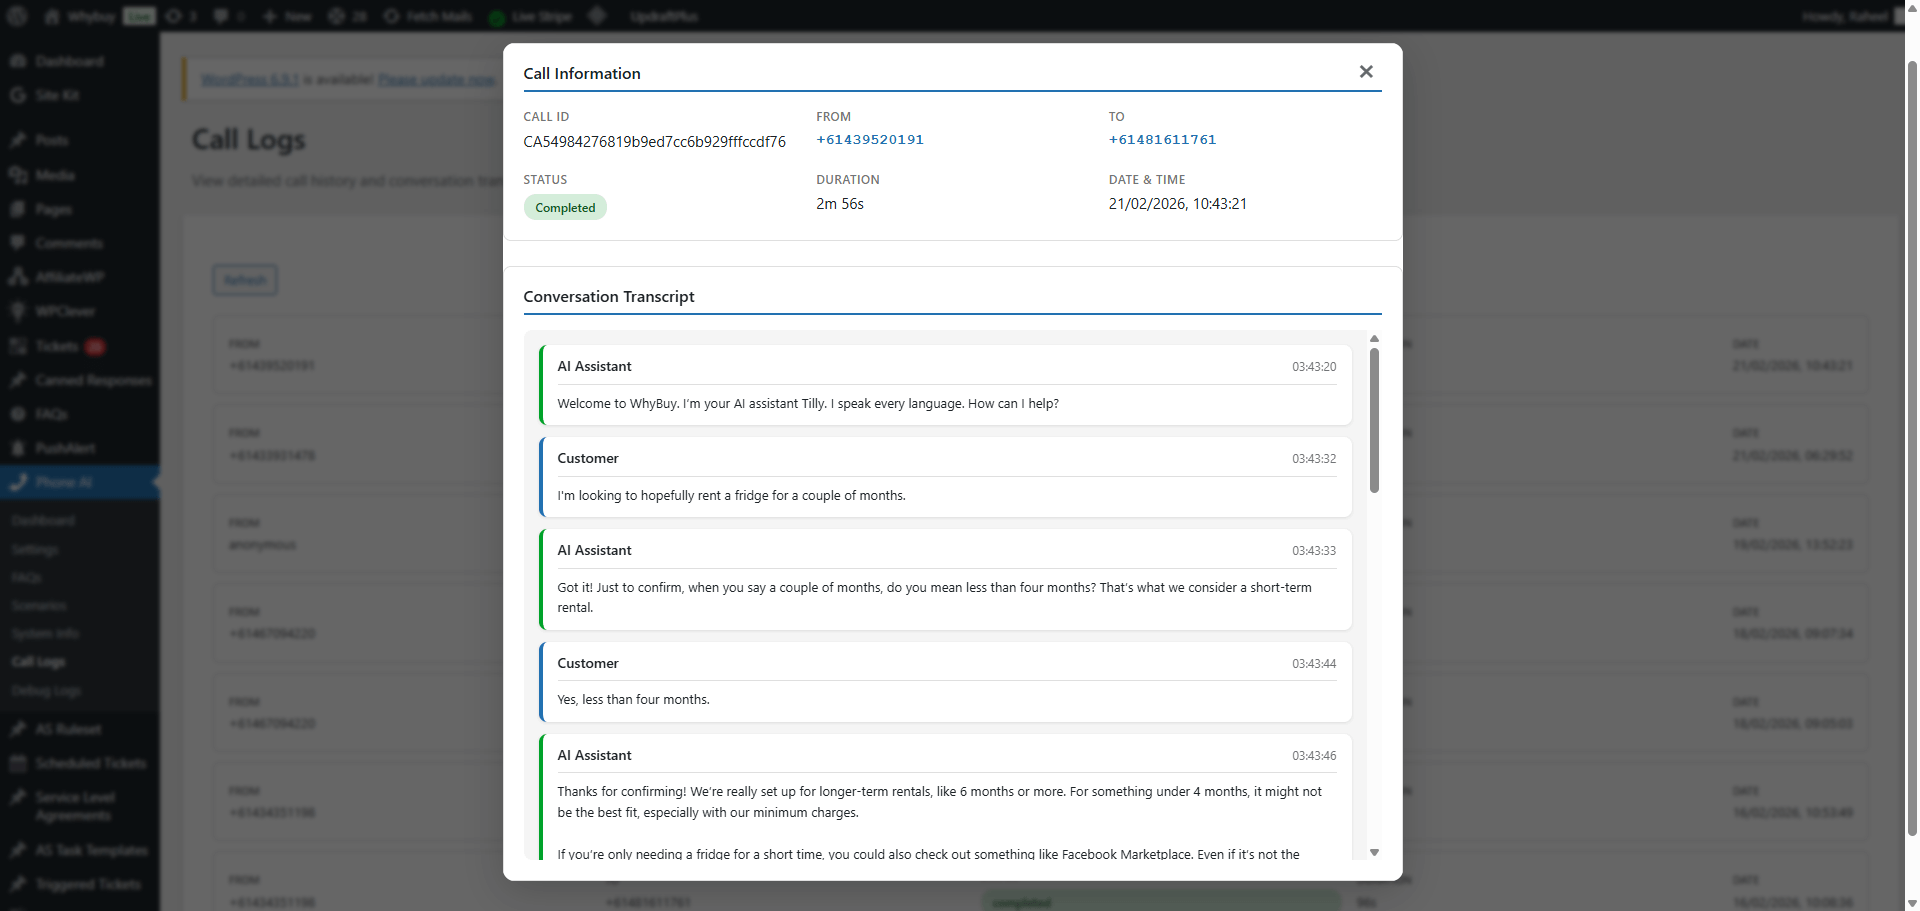Click the Dashboard icon in the sidebar
Screen dimensions: 1920x911
tap(18, 61)
